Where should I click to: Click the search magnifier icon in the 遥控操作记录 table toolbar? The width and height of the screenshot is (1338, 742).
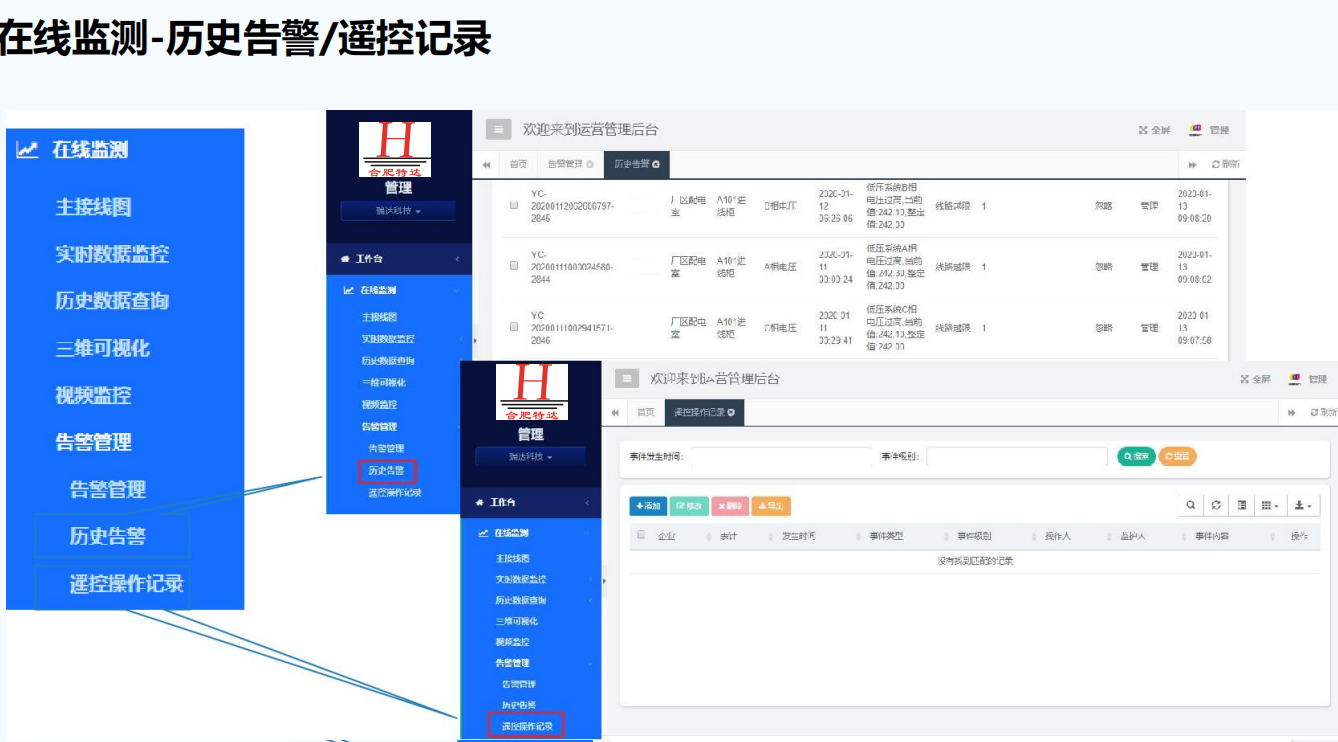pyautogui.click(x=1190, y=505)
